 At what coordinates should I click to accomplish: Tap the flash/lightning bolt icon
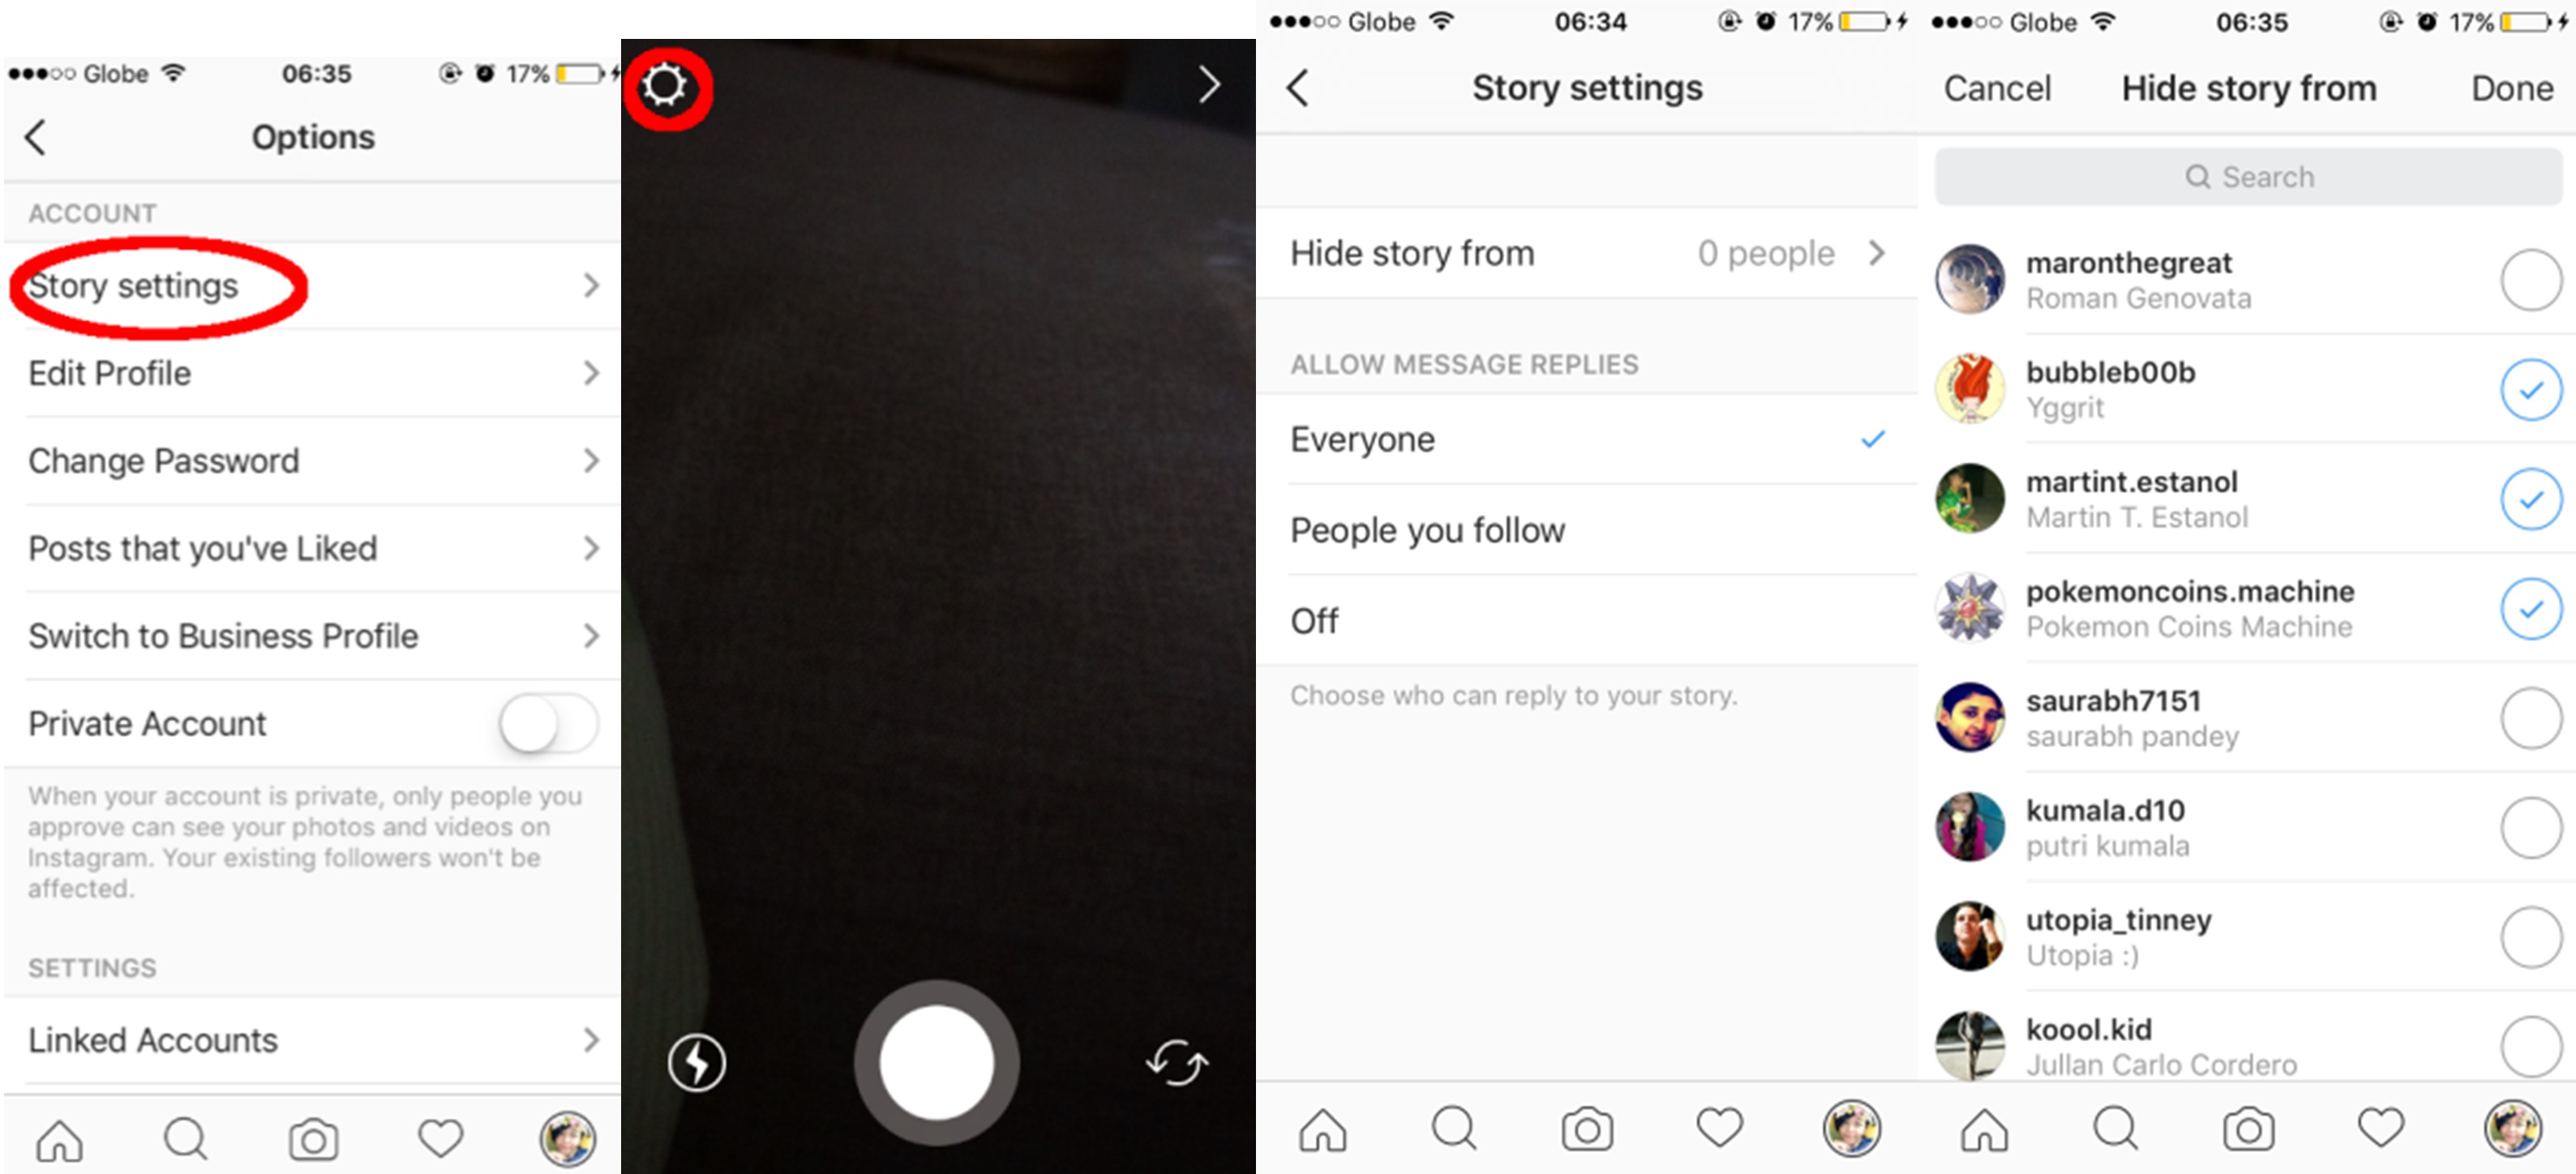pyautogui.click(x=692, y=1059)
